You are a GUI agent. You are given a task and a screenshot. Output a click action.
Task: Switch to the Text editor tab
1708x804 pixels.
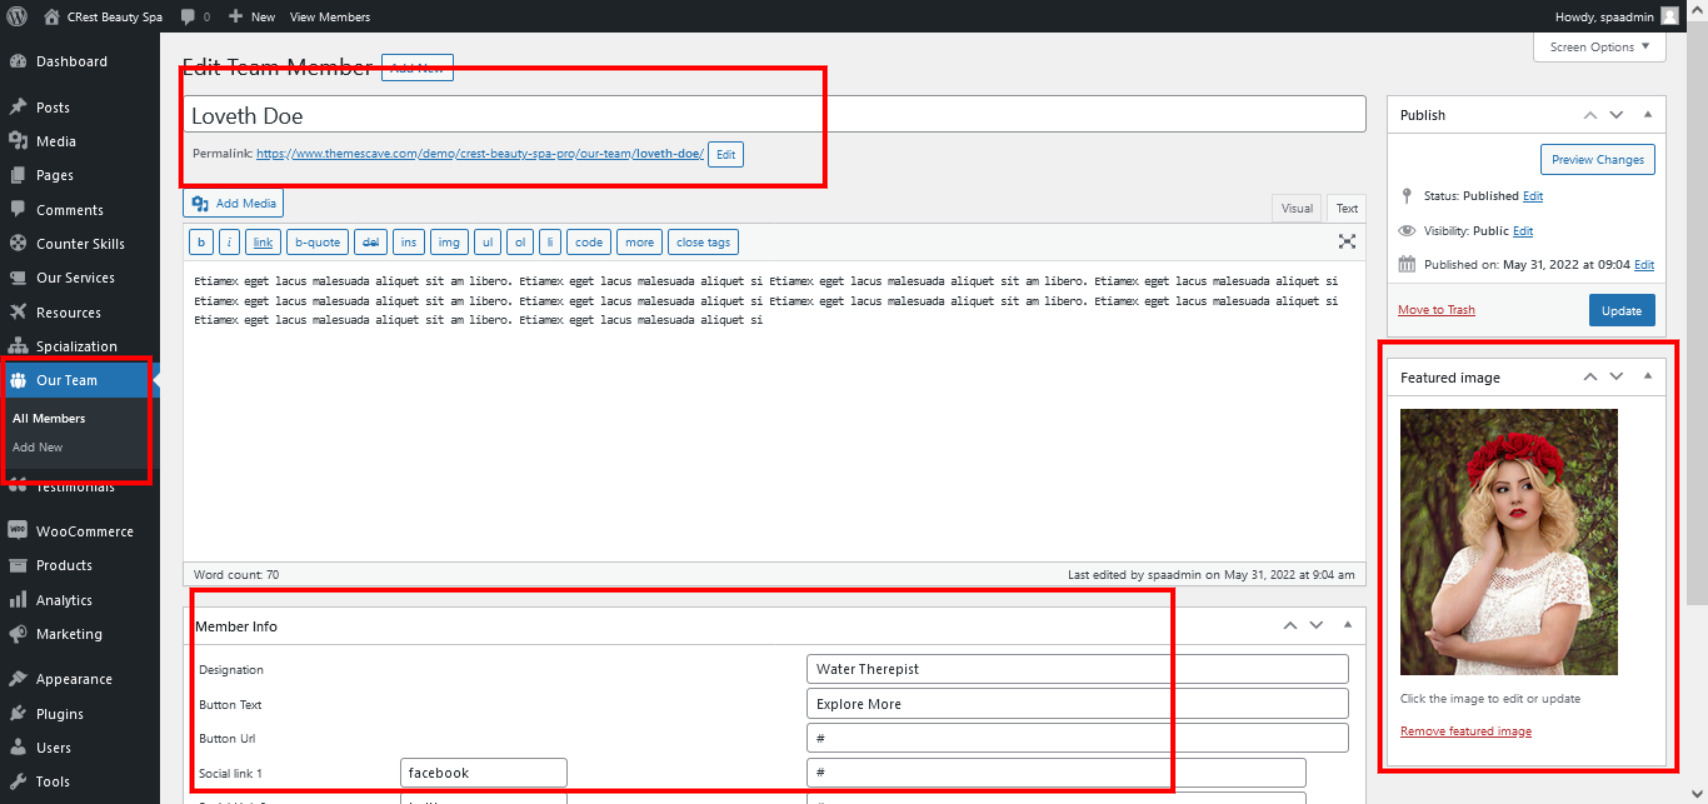[x=1347, y=208]
